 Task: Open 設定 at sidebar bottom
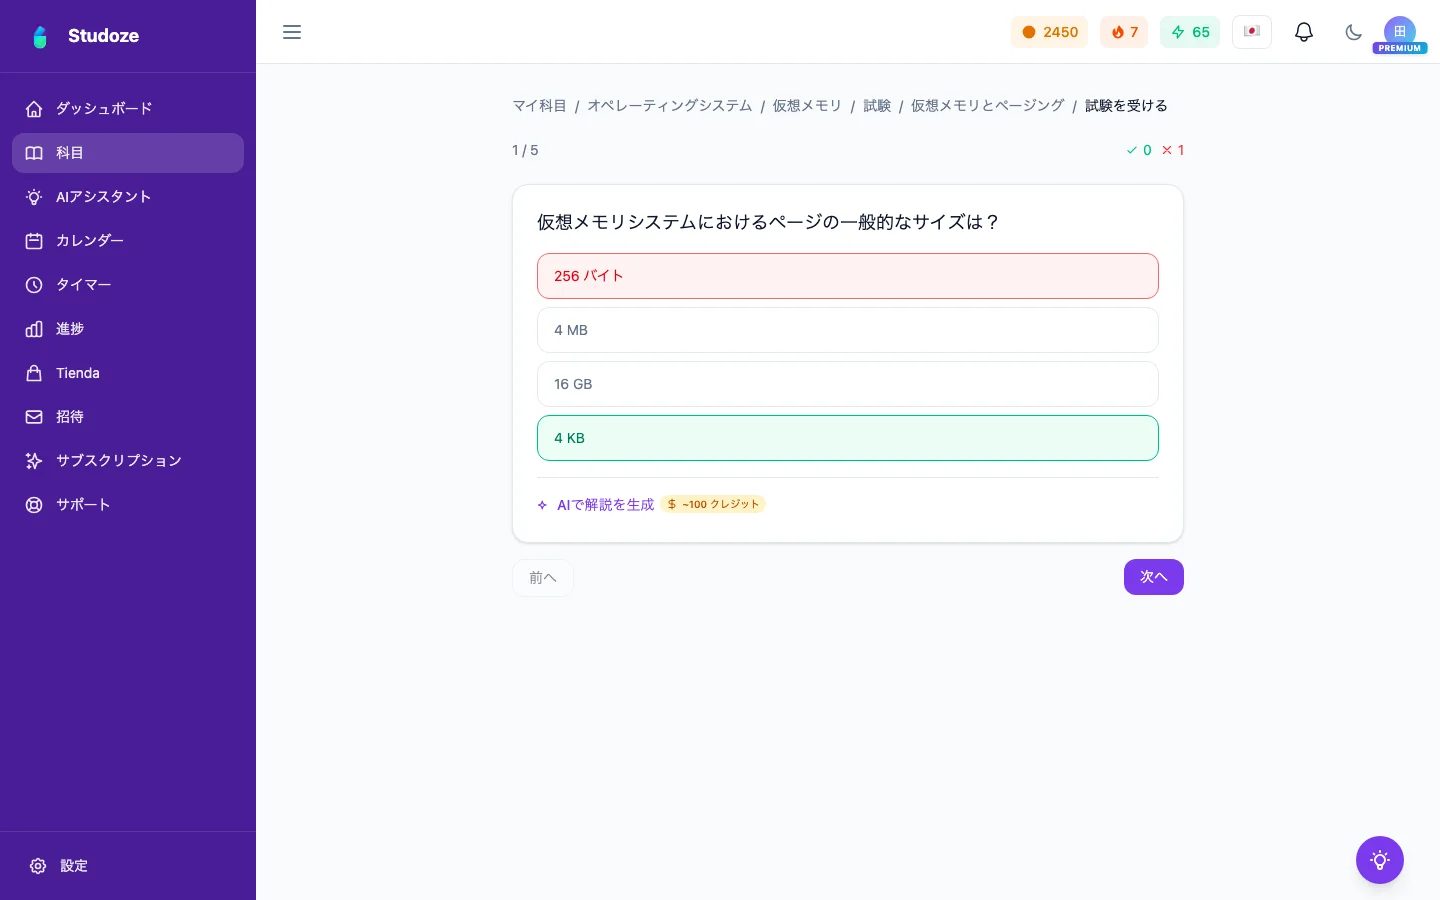128,866
